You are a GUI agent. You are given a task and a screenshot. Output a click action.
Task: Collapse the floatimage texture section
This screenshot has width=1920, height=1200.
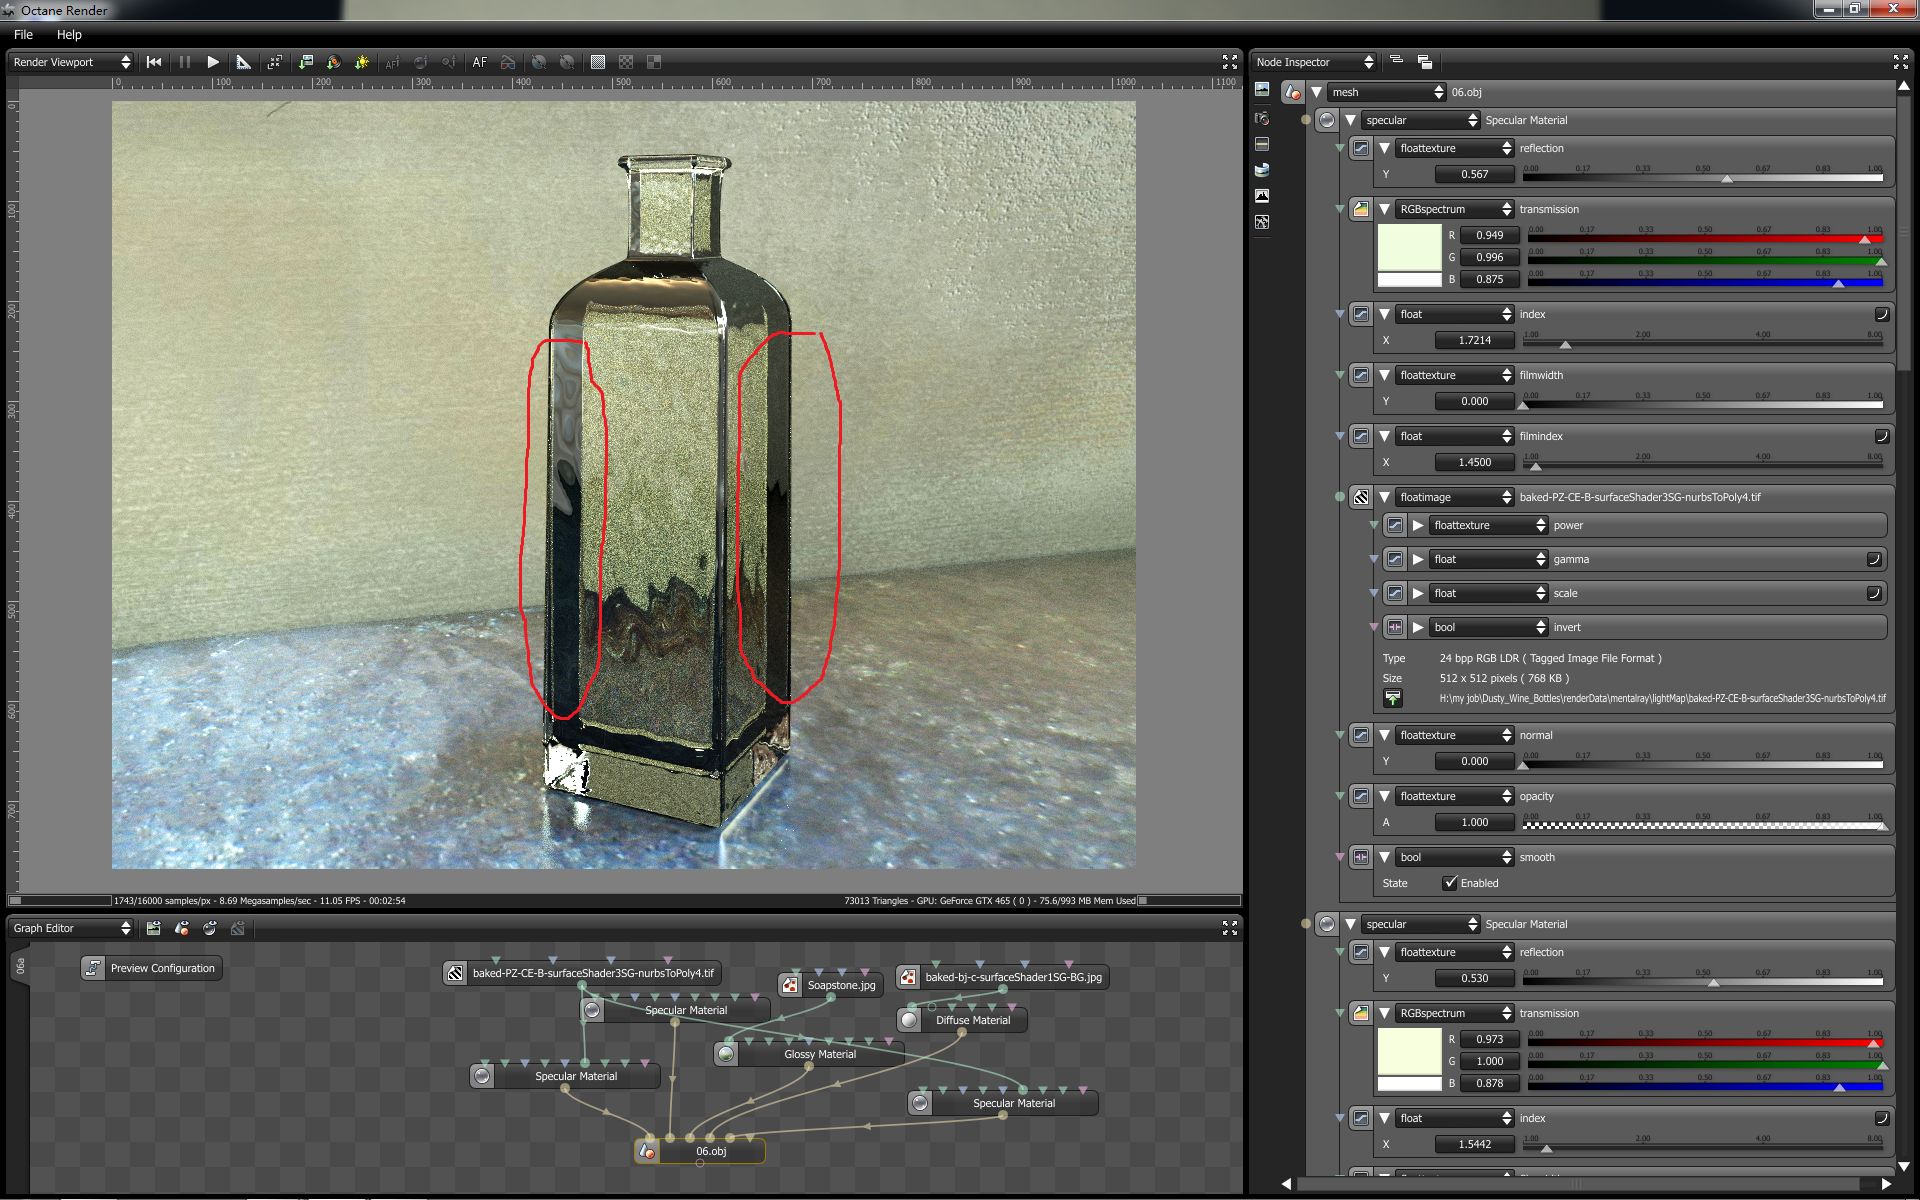(x=1384, y=497)
